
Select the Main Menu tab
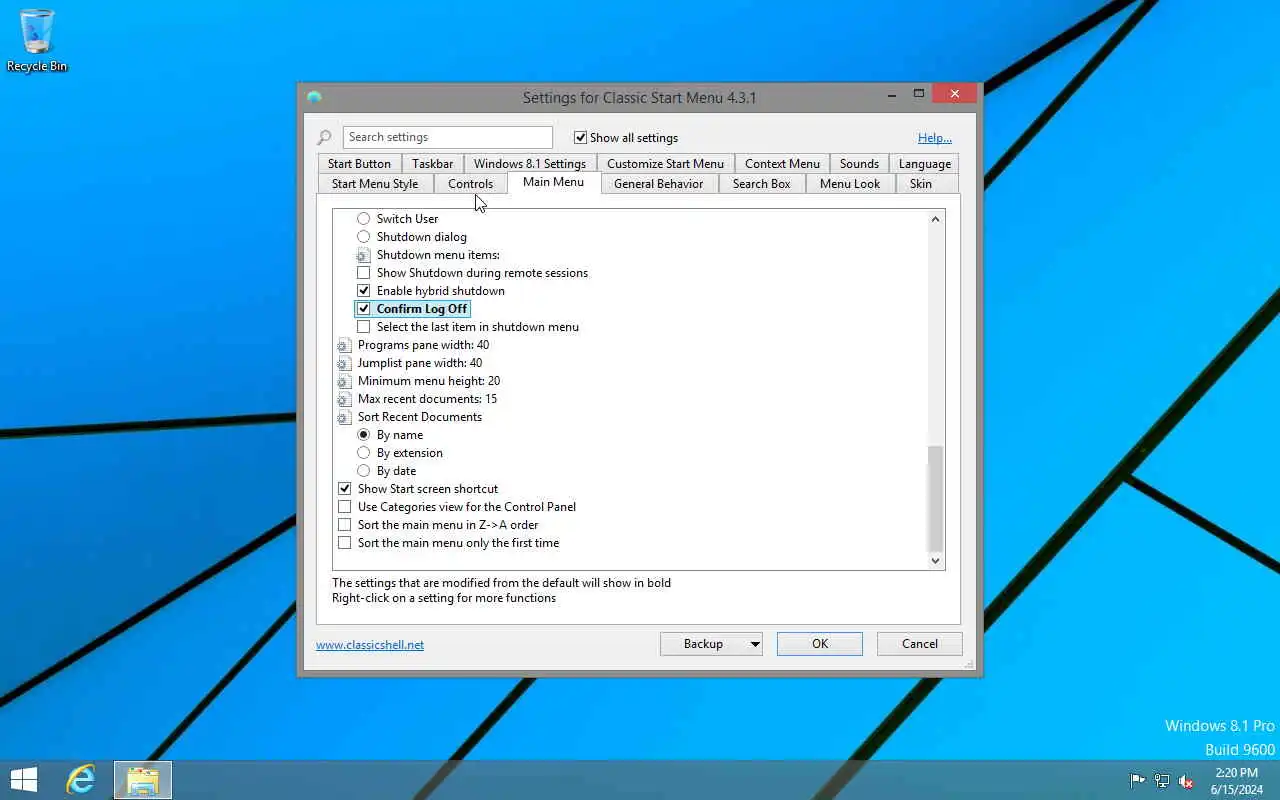click(553, 182)
